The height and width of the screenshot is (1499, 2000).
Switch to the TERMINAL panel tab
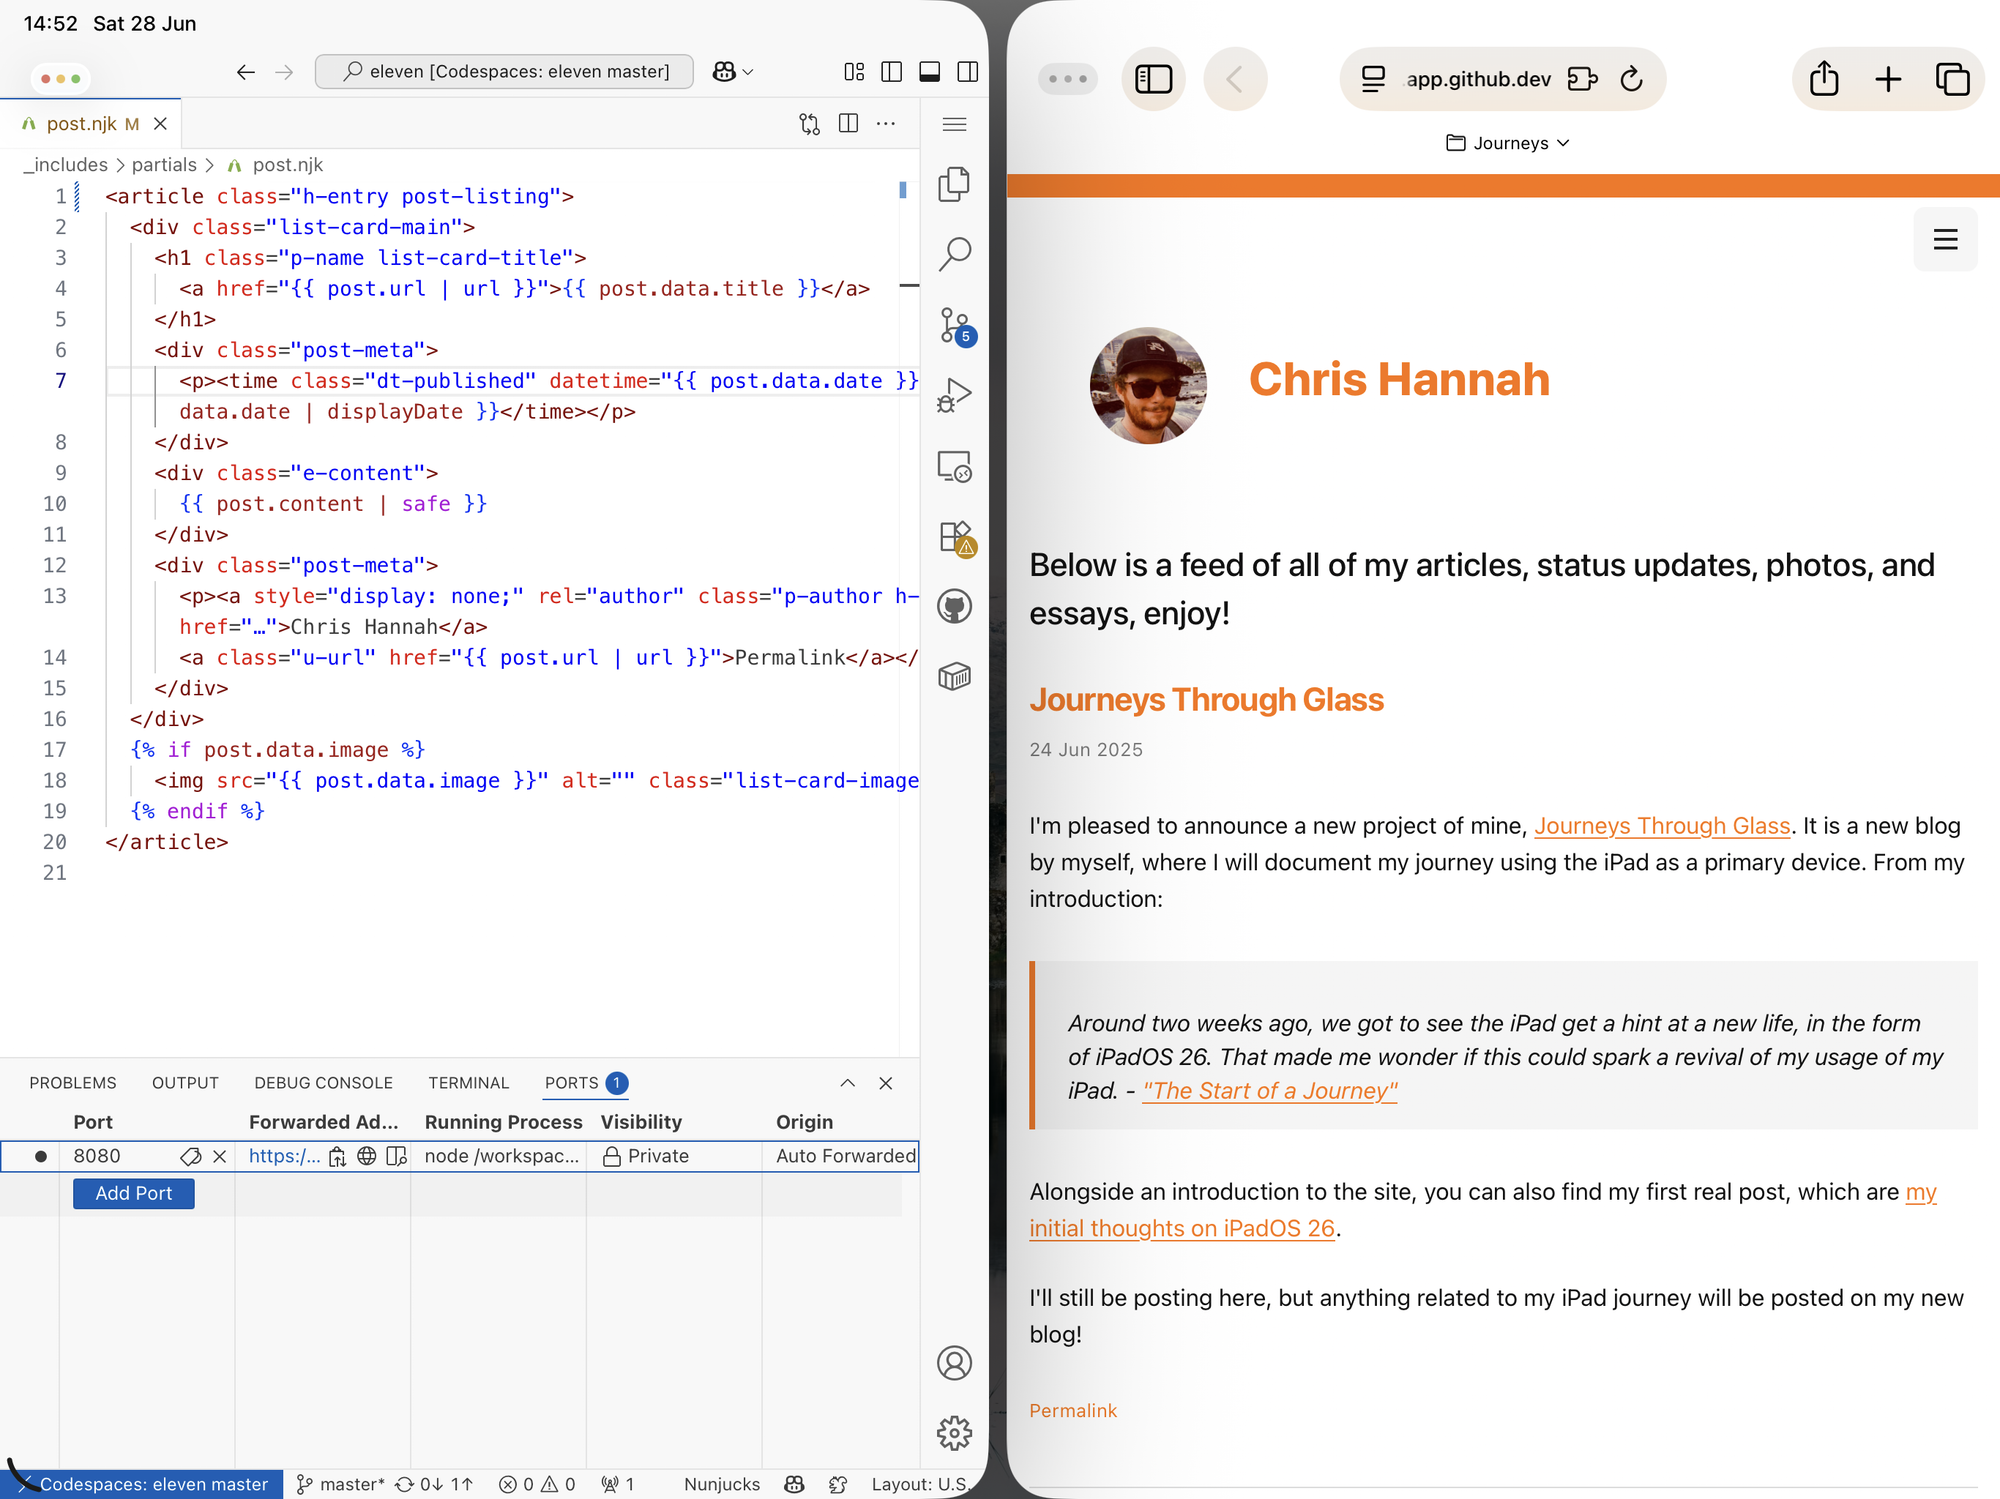point(468,1083)
